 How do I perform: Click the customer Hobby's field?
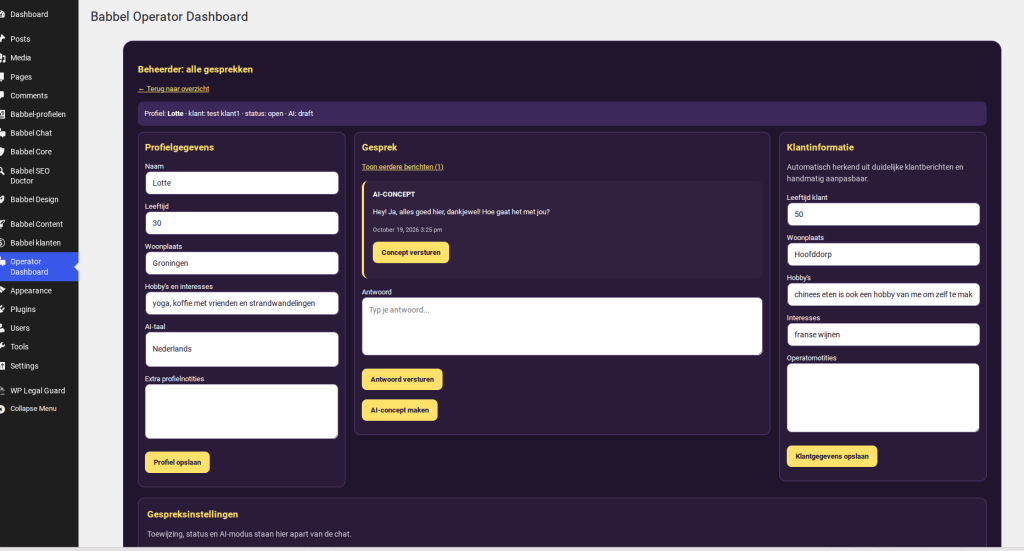click(x=883, y=294)
